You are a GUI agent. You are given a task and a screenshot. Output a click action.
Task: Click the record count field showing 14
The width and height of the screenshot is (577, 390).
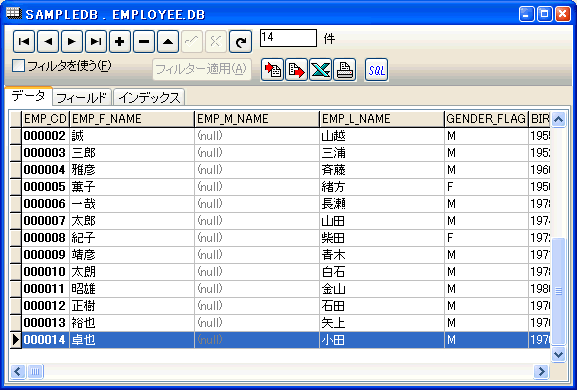[288, 38]
